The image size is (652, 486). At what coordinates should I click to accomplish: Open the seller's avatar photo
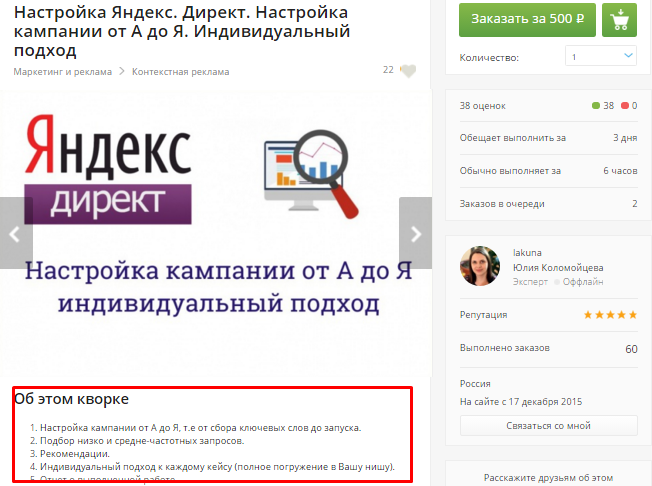pos(479,266)
